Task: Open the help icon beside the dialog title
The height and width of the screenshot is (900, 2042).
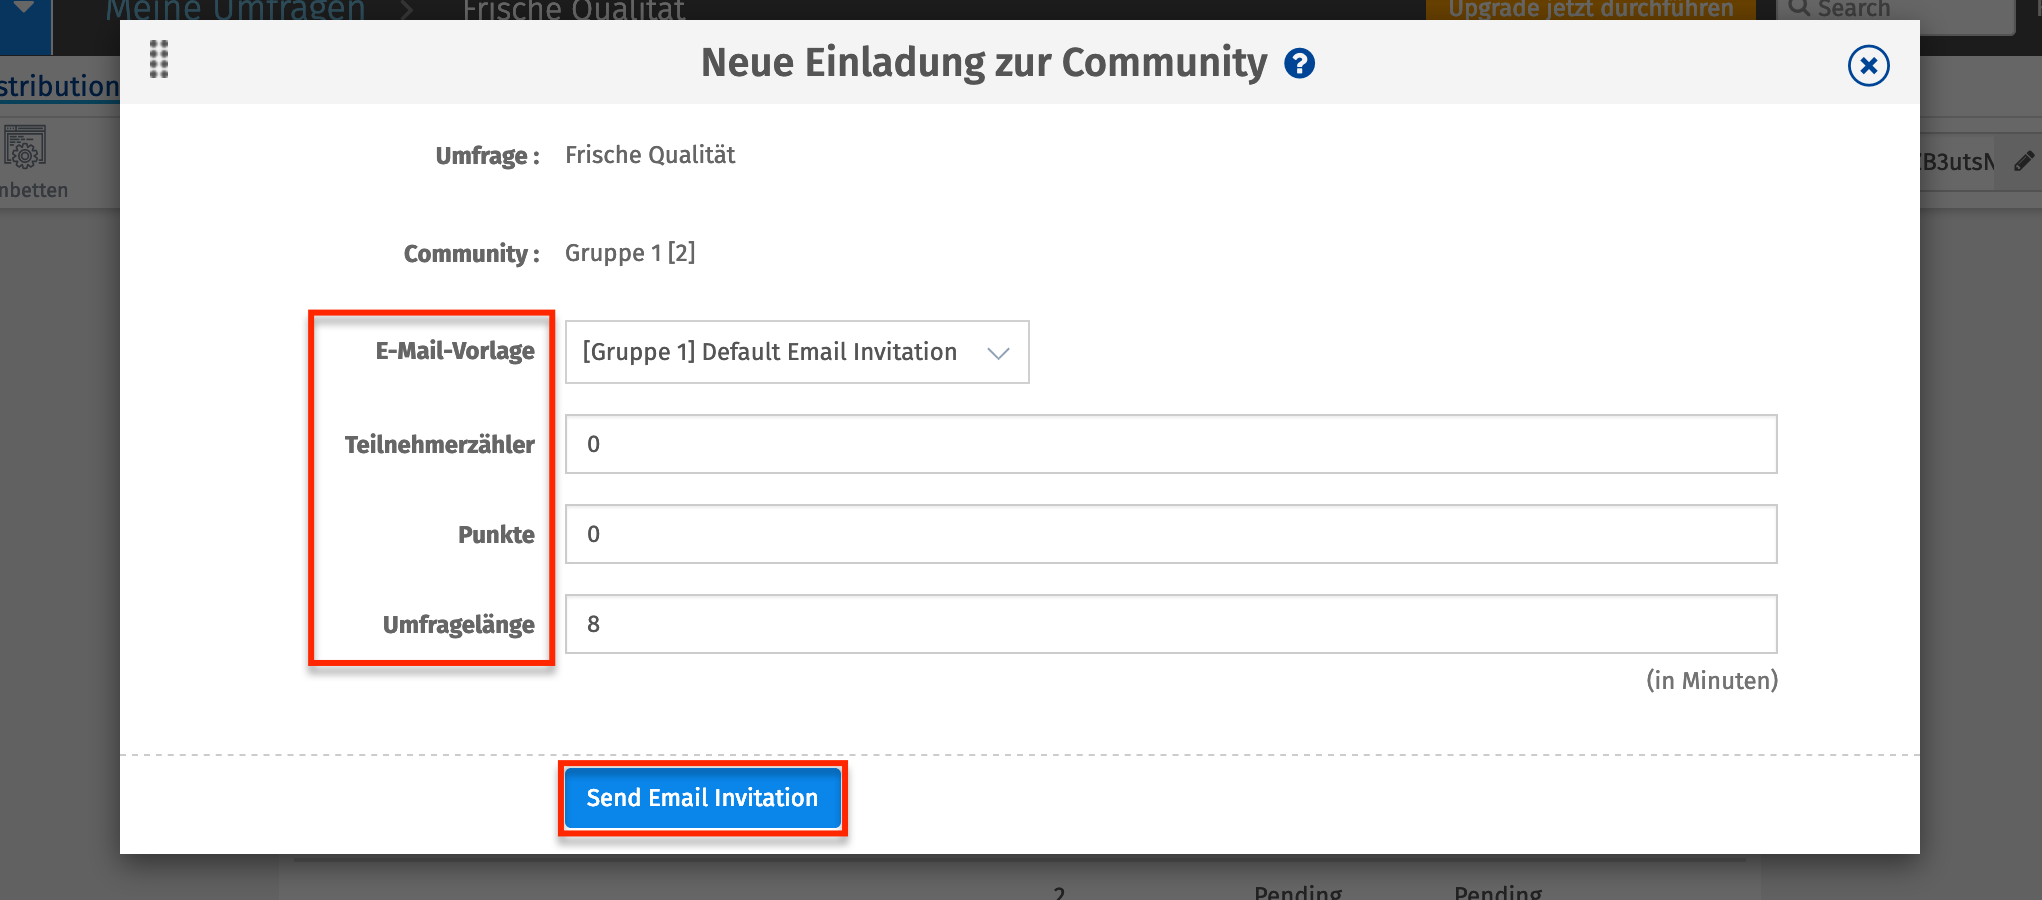Action: 1299,62
